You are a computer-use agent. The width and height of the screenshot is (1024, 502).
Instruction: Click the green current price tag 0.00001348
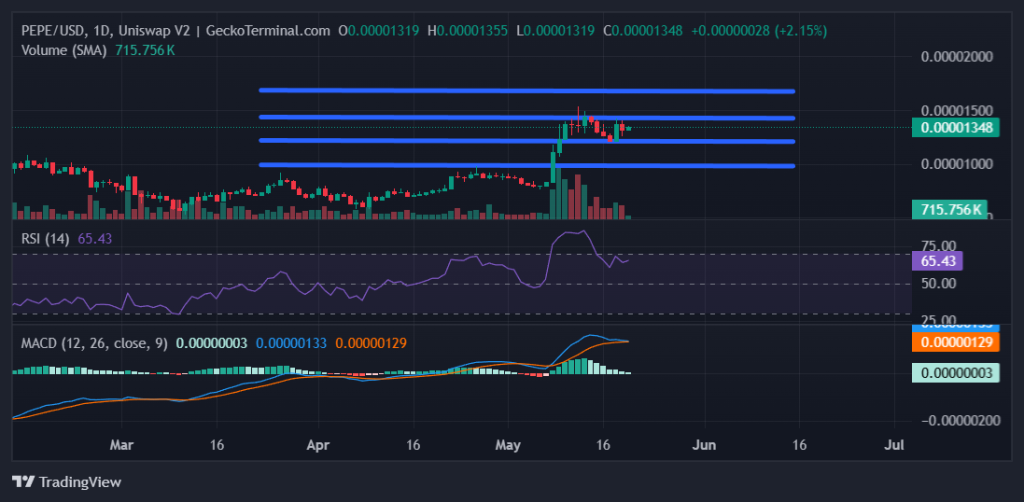(x=949, y=128)
